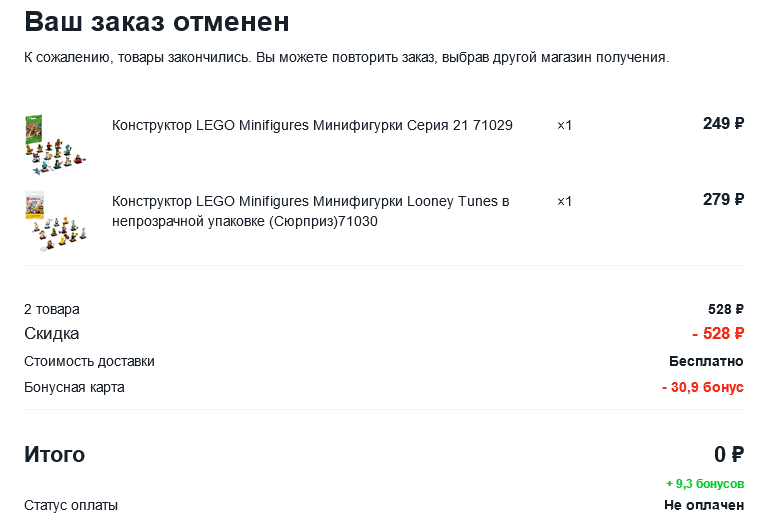Viewport: 769px width, 532px height.
Task: Open the LEGO Minifigures Серия 21 71029 title
Action: [x=312, y=126]
